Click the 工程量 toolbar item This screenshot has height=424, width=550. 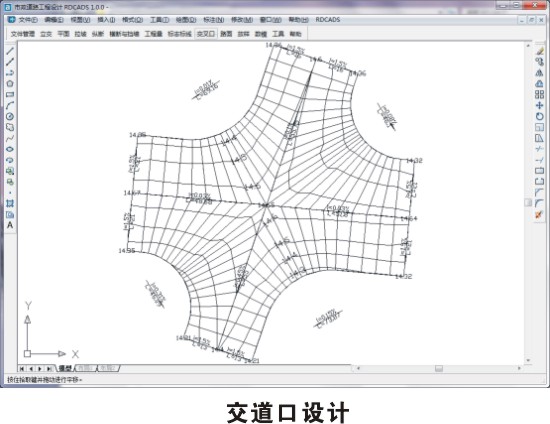pyautogui.click(x=154, y=34)
